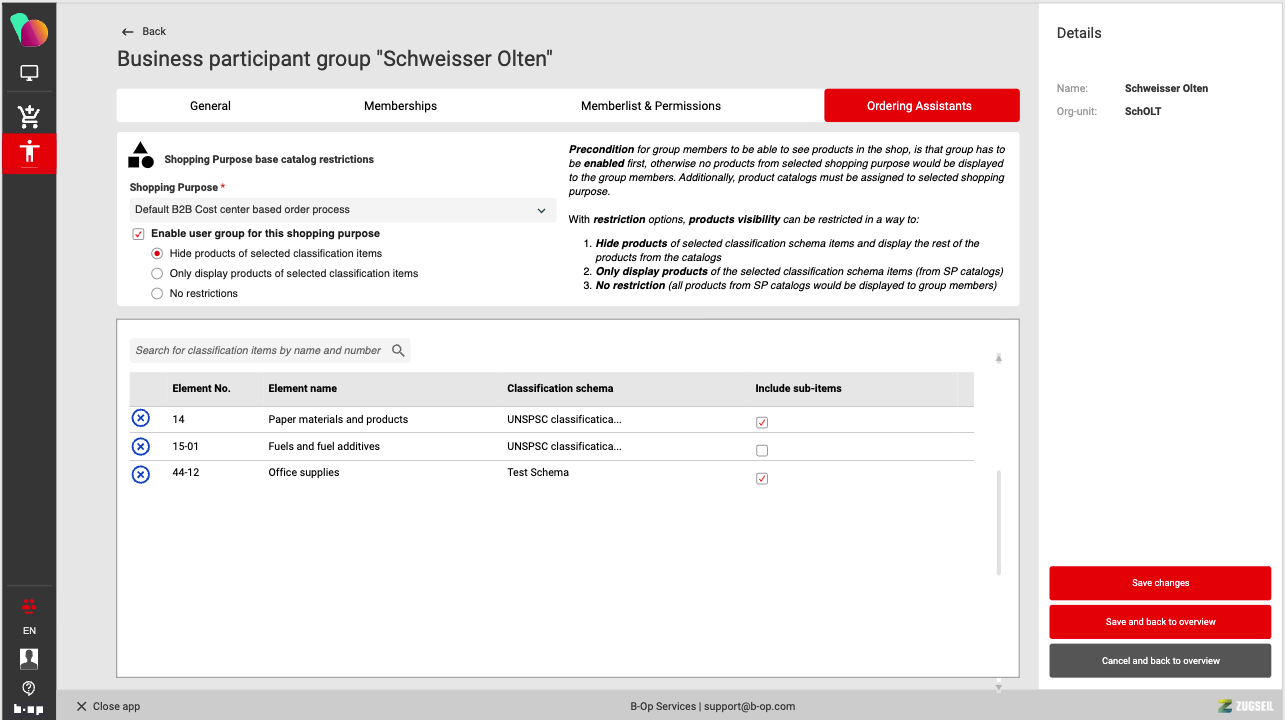Open the EN language selector
Image resolution: width=1285 pixels, height=720 pixels.
[x=29, y=631]
